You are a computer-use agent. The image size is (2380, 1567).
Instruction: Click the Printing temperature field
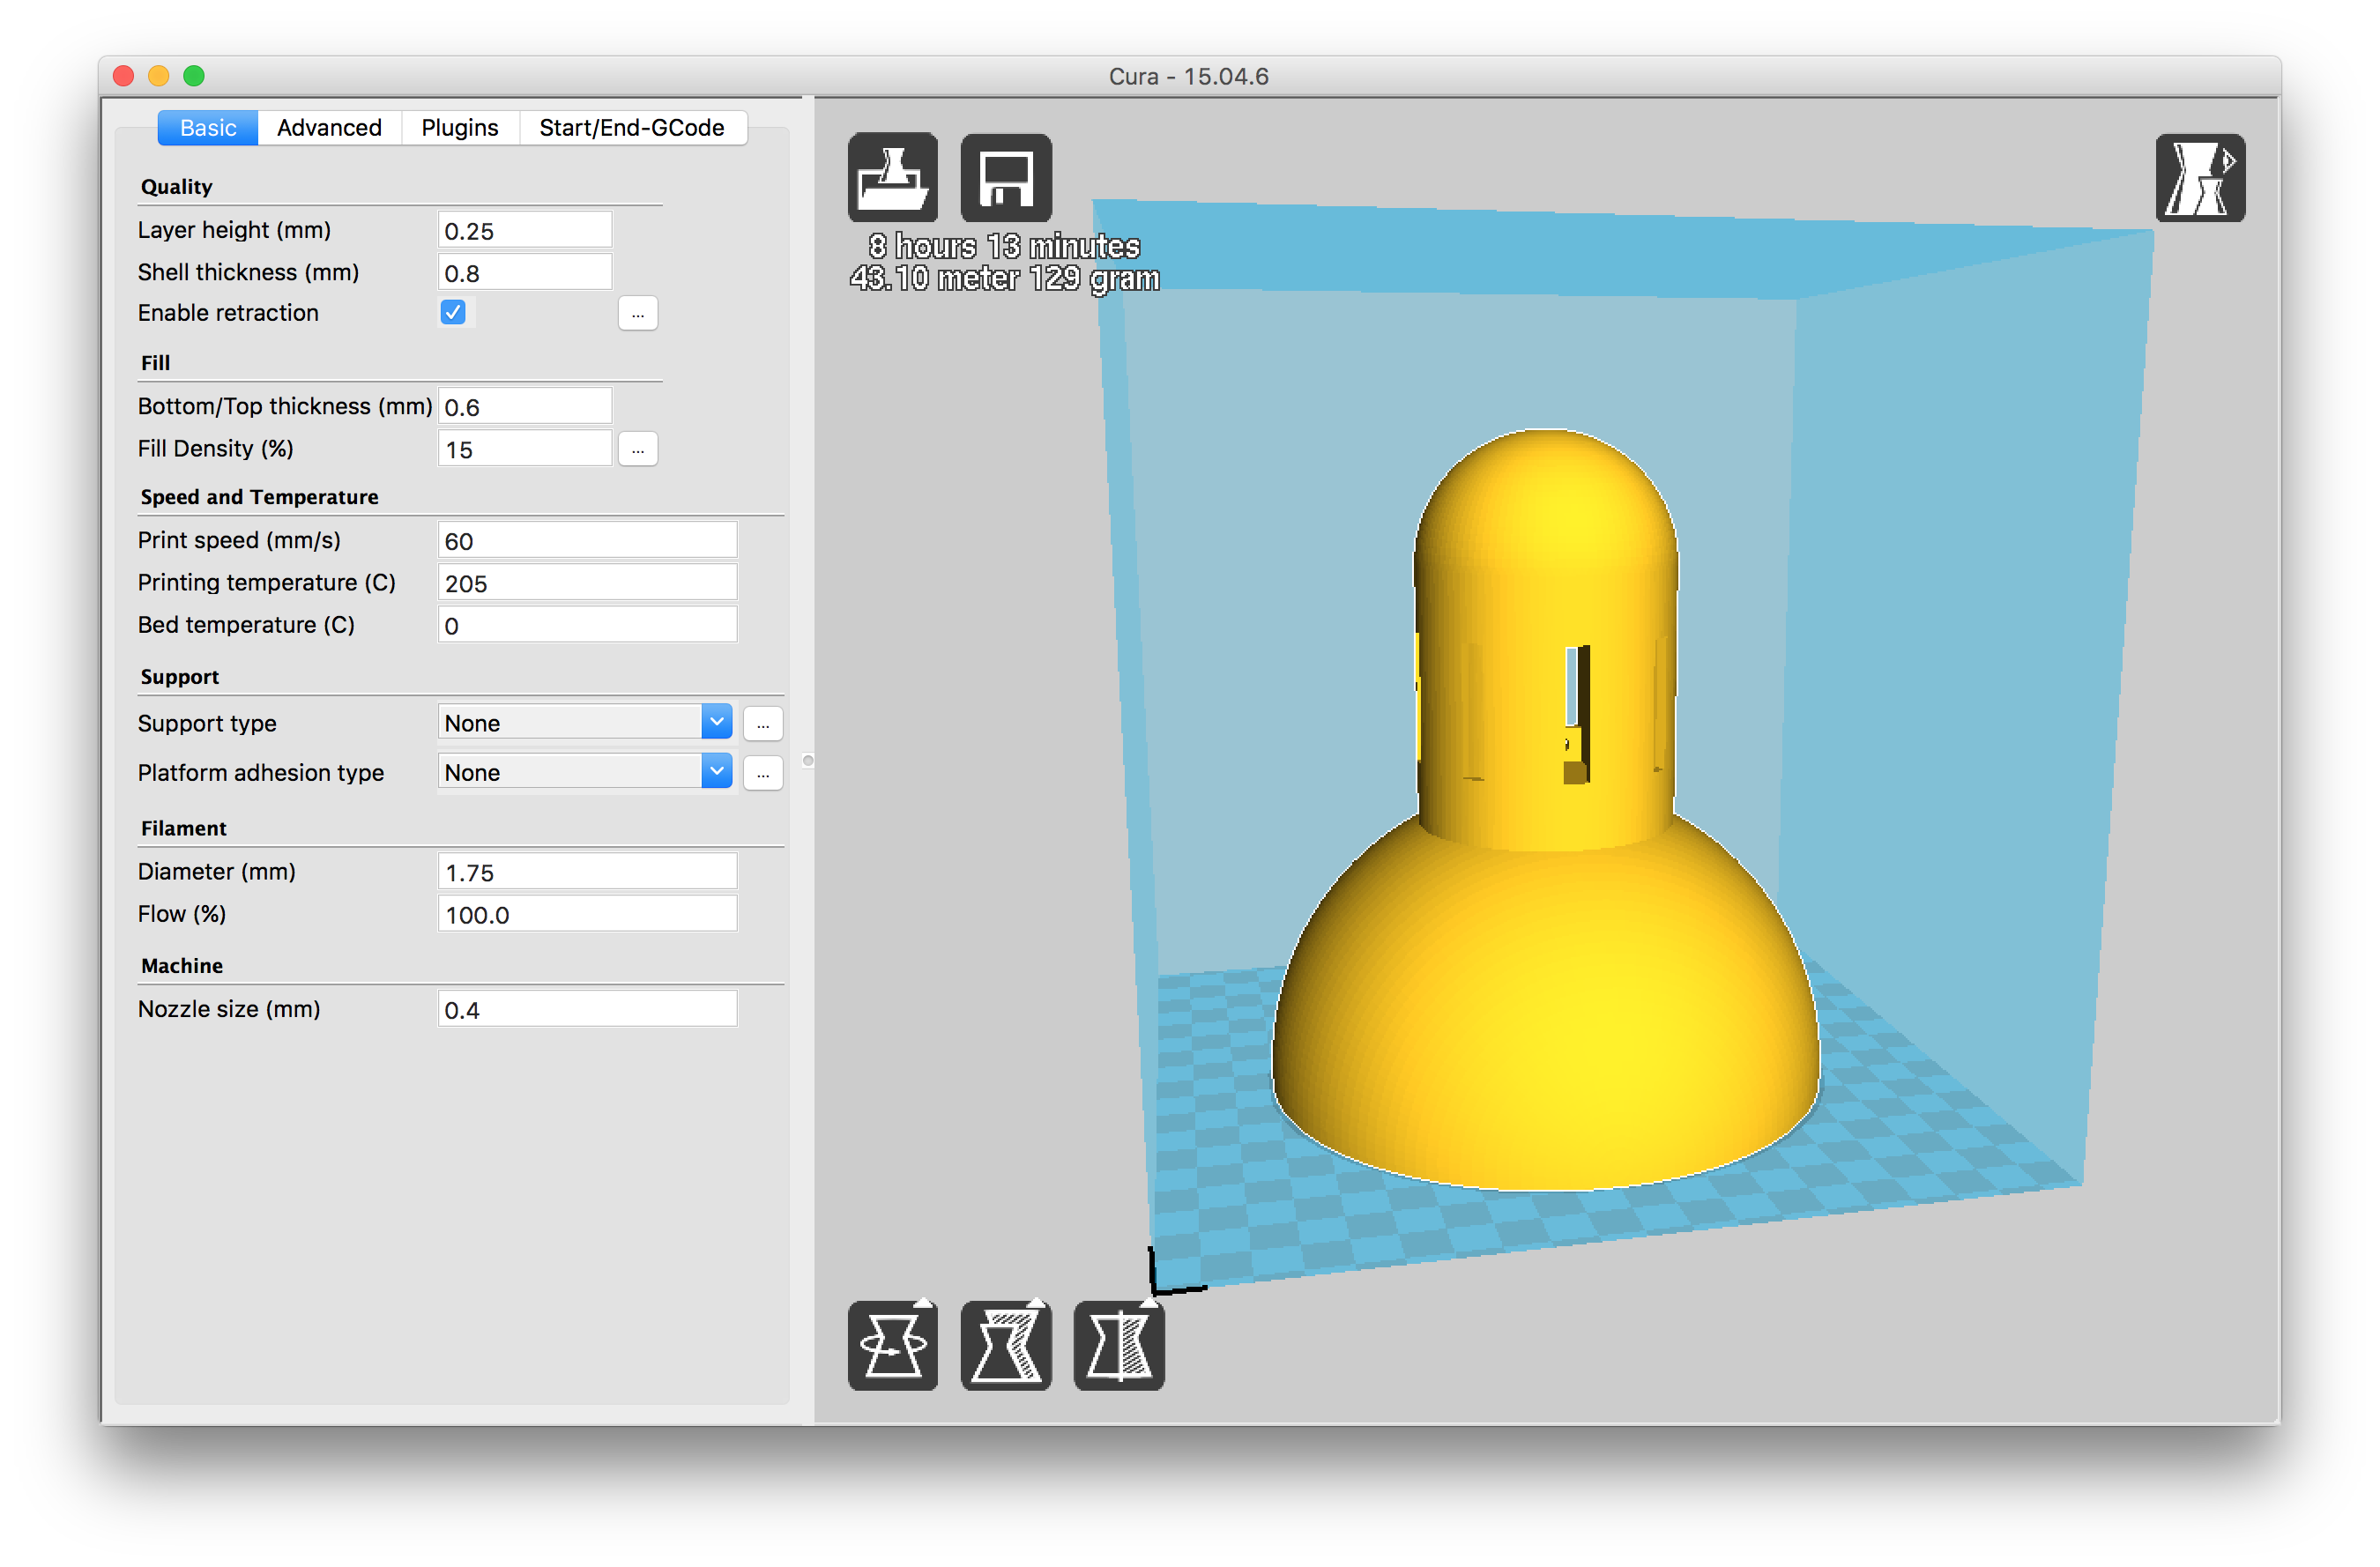coord(588,583)
